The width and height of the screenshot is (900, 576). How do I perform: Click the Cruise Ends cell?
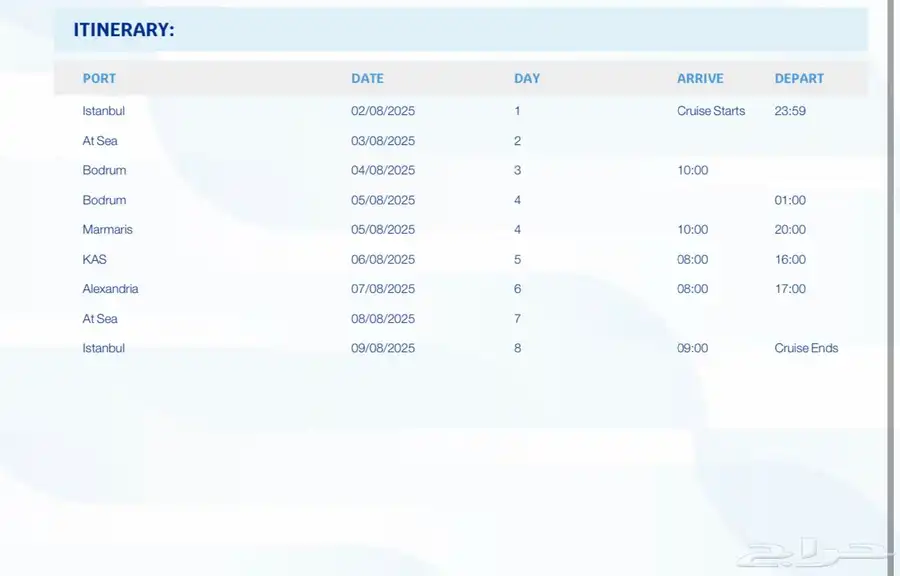point(806,348)
